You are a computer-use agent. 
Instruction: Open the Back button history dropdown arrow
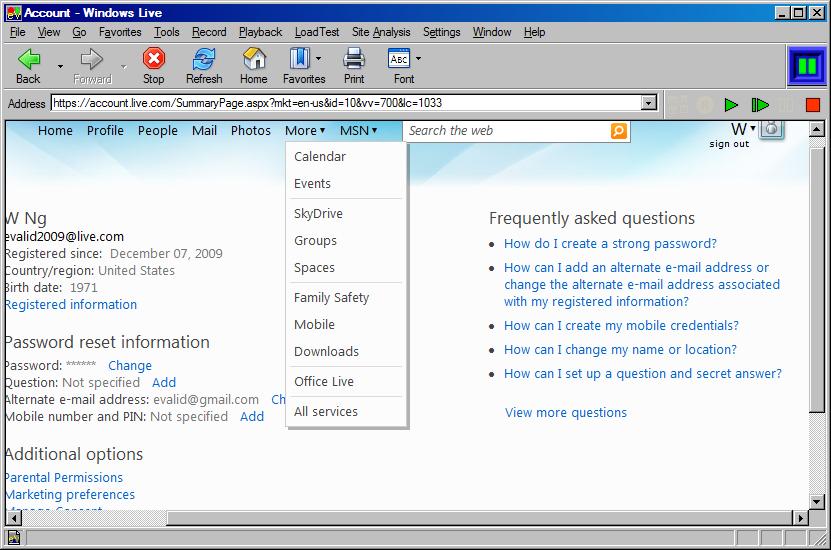tap(60, 66)
